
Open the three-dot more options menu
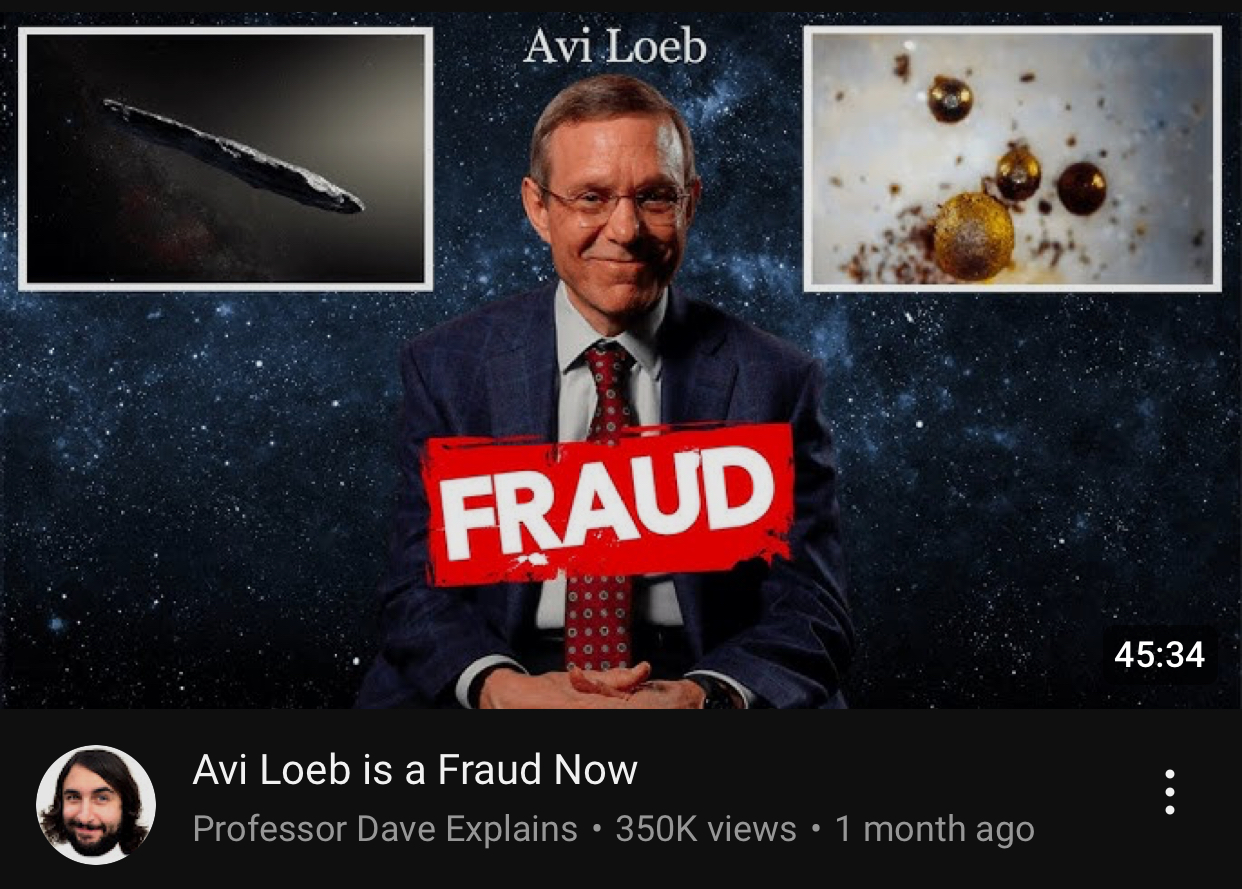[1169, 793]
